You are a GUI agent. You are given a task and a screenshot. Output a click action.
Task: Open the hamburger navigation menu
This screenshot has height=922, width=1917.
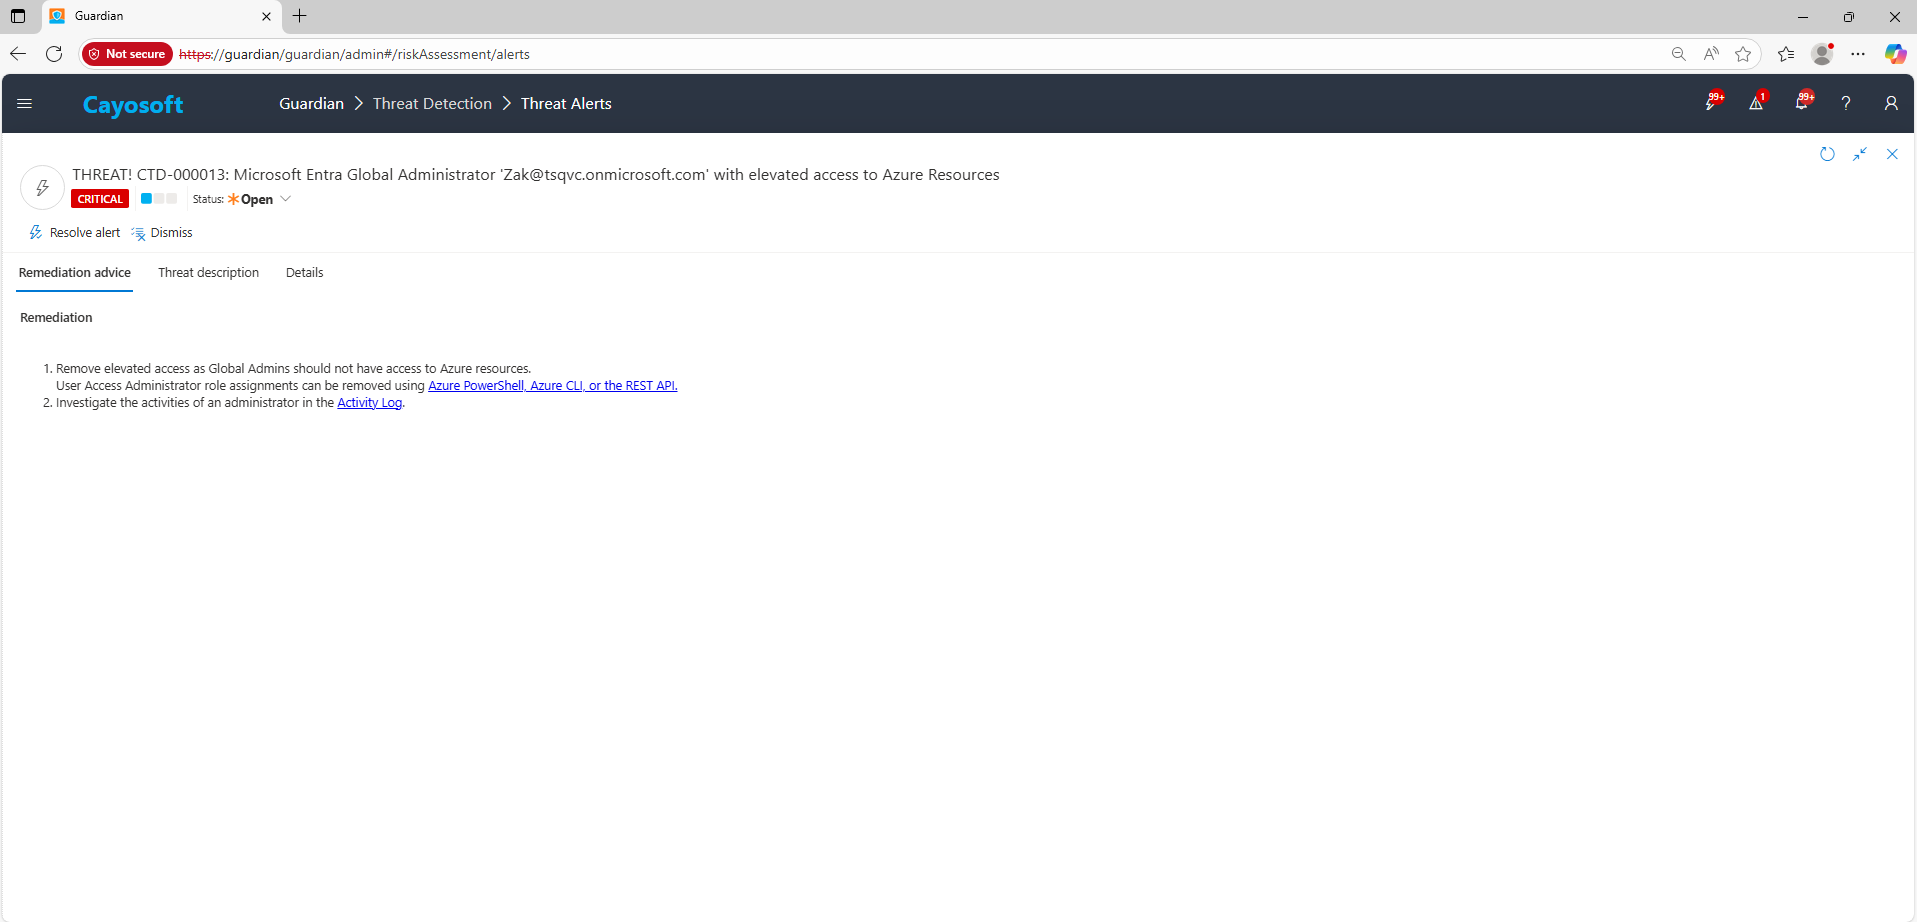[25, 104]
